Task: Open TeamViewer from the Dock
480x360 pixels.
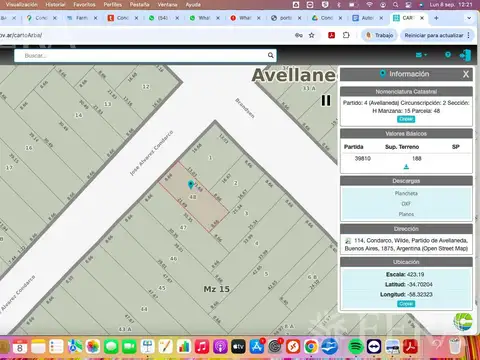Action: (374, 347)
